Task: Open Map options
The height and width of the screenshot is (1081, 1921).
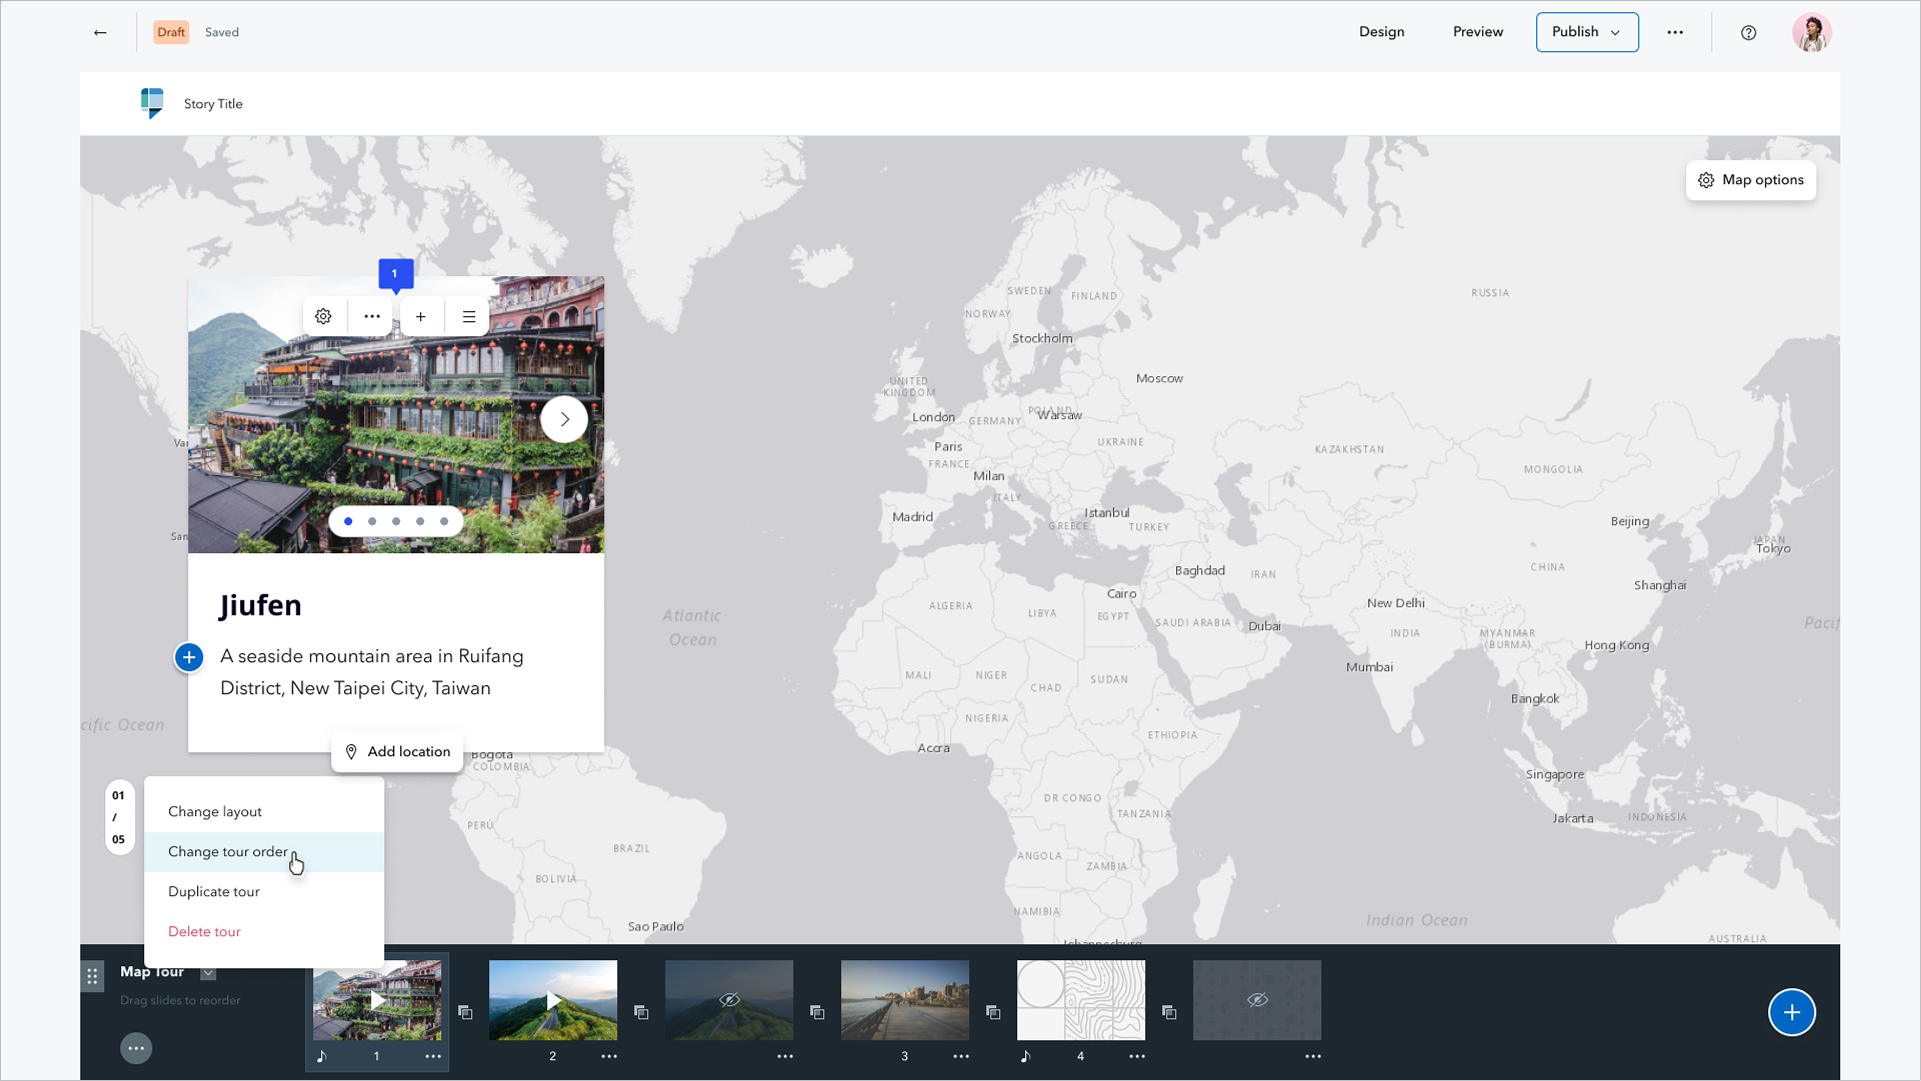Action: tap(1750, 180)
